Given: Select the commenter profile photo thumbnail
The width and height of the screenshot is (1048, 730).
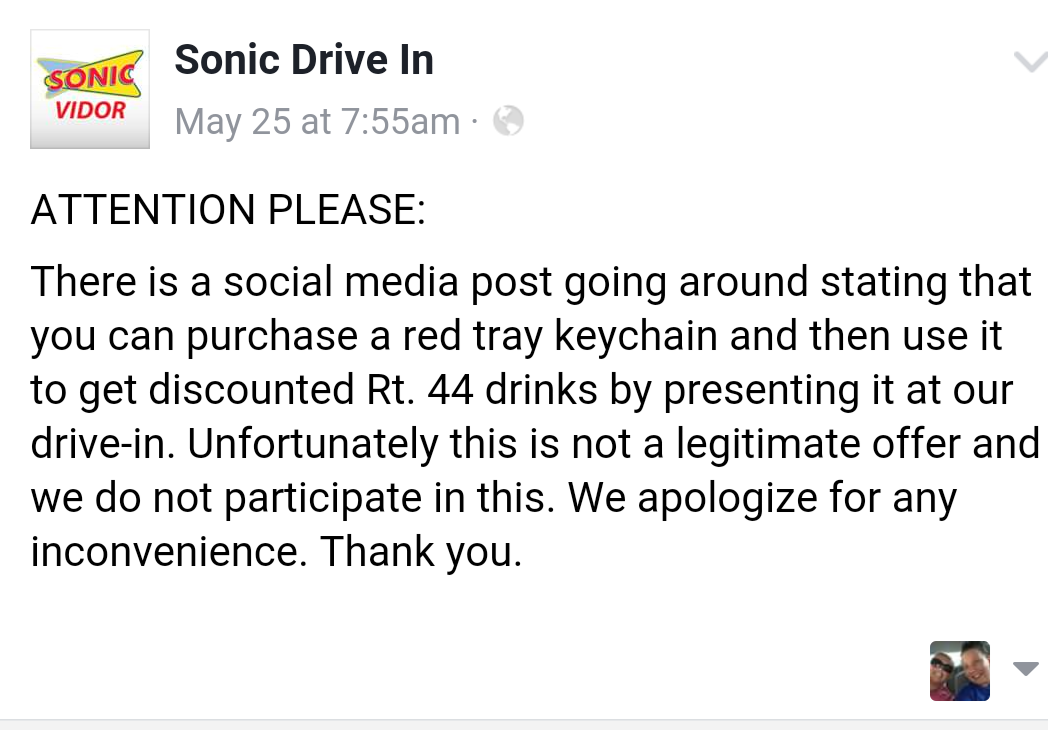Looking at the screenshot, I should (x=960, y=671).
